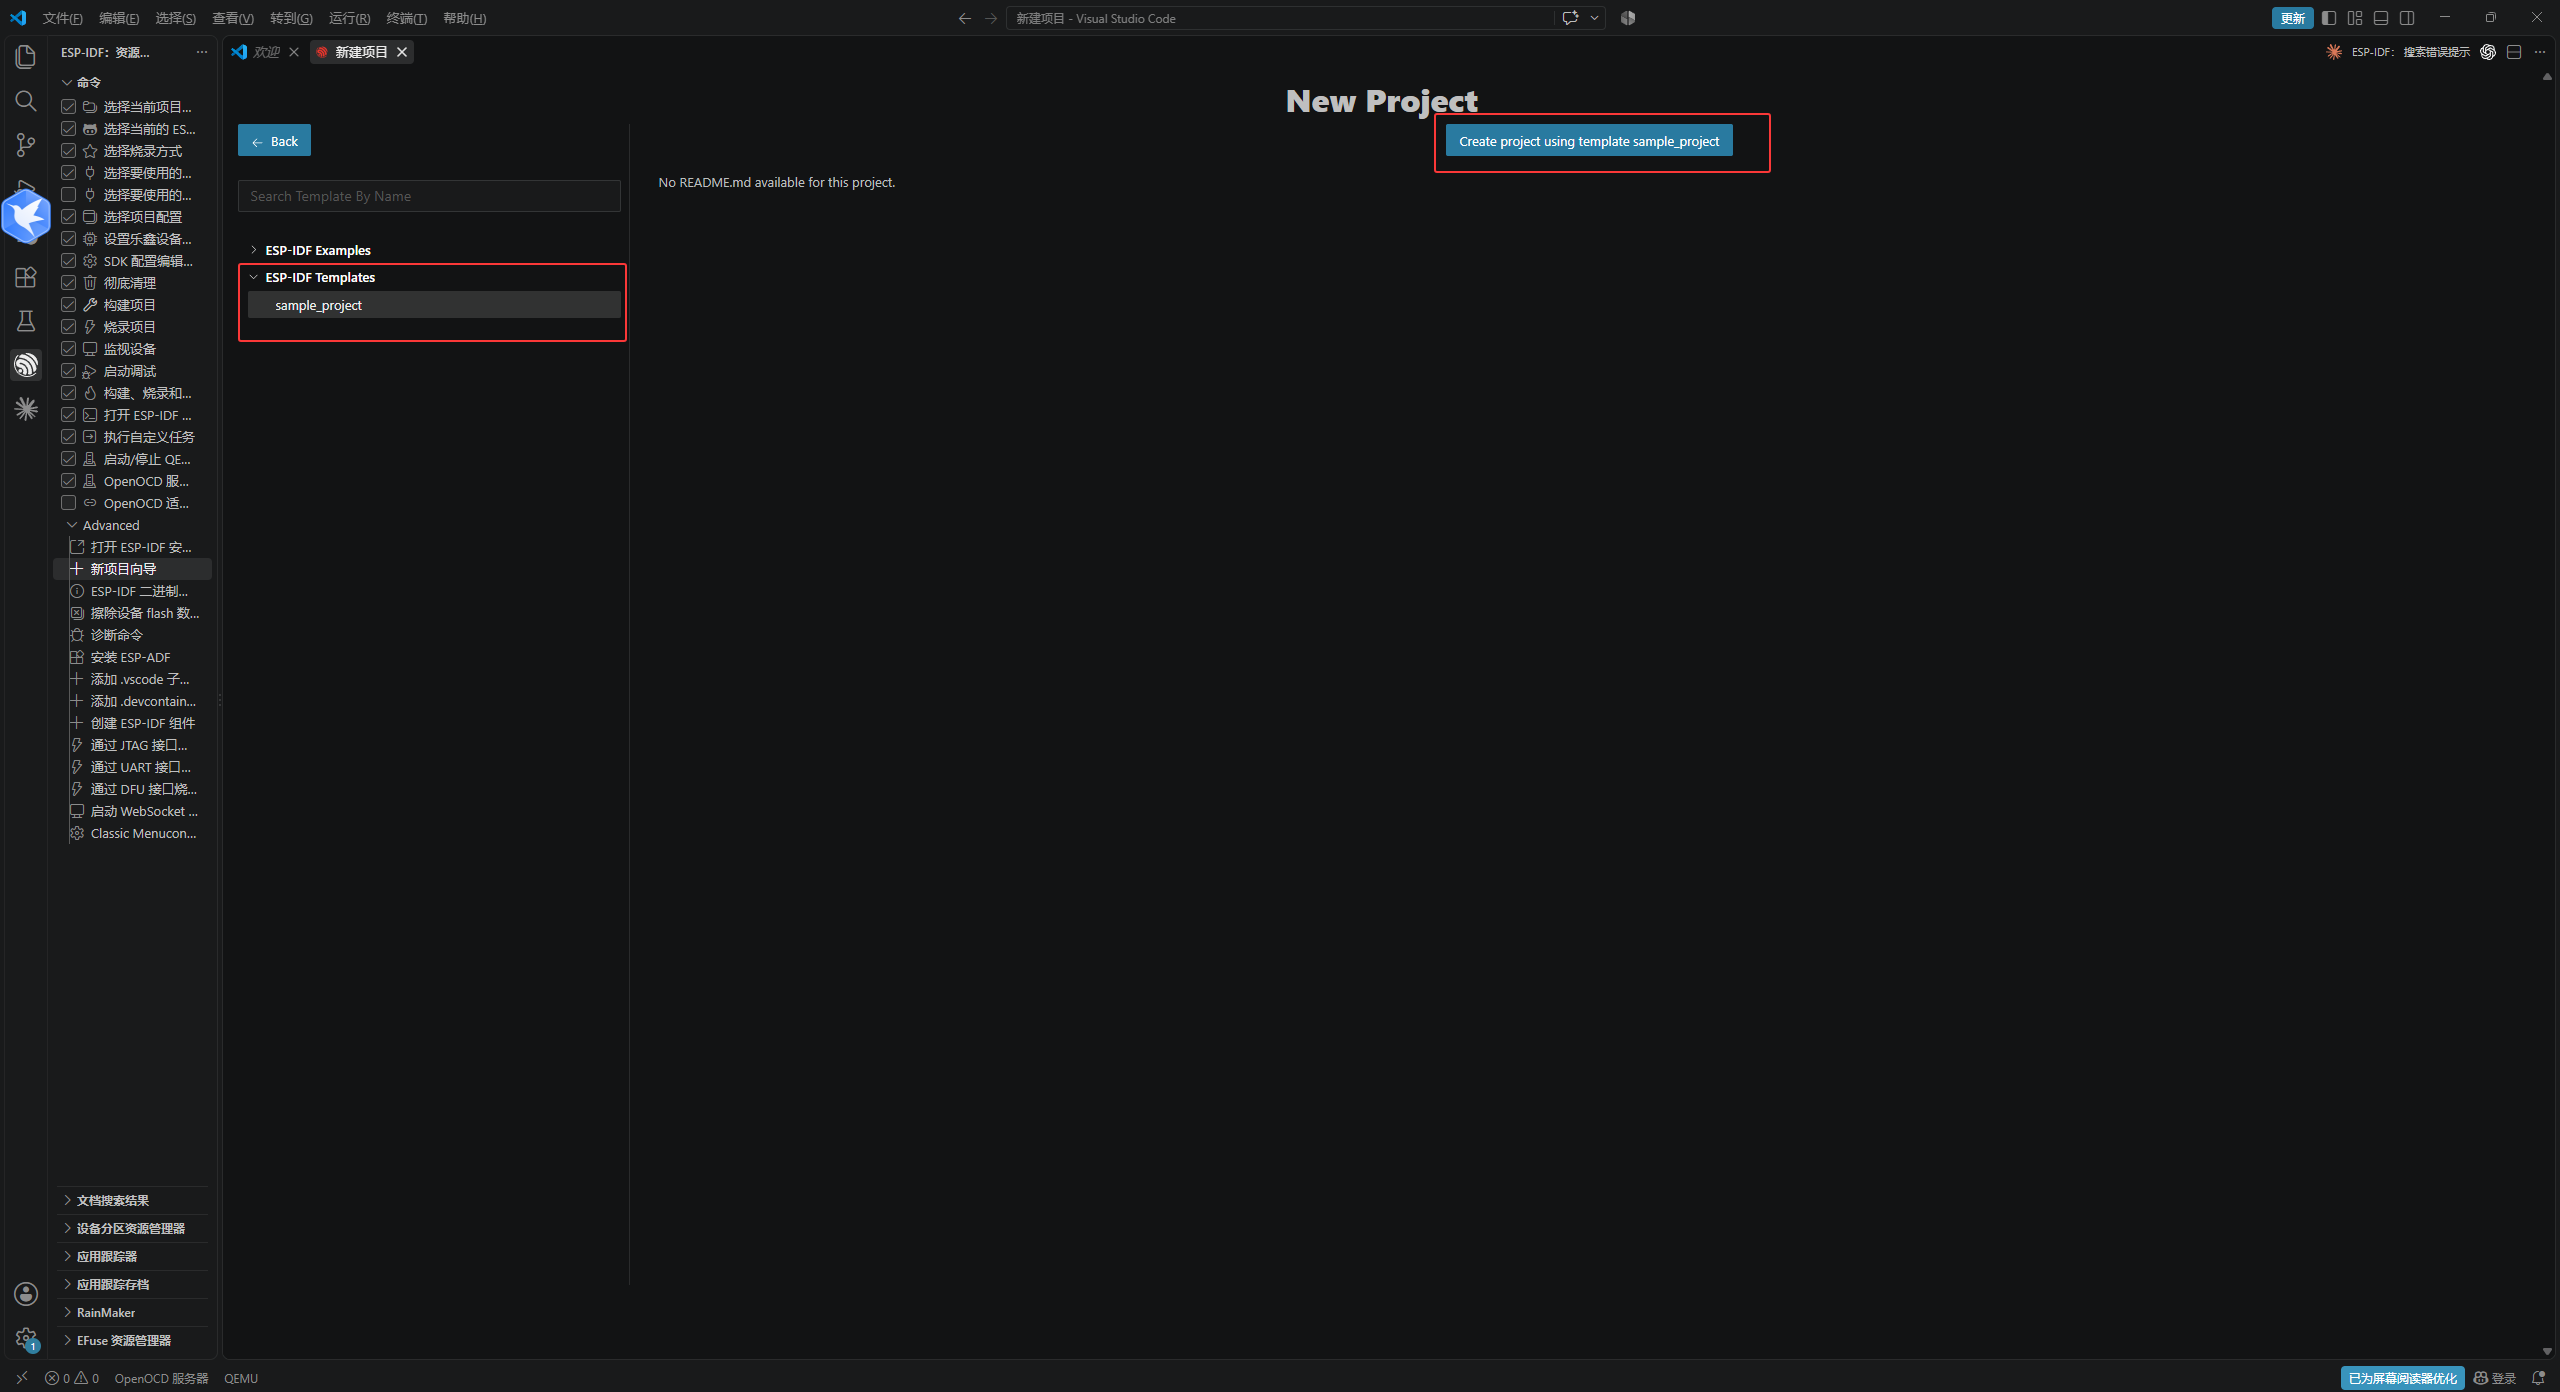2560x1392 pixels.
Task: Open the ChatGPT icon in the editor toolbar
Action: point(2488,52)
